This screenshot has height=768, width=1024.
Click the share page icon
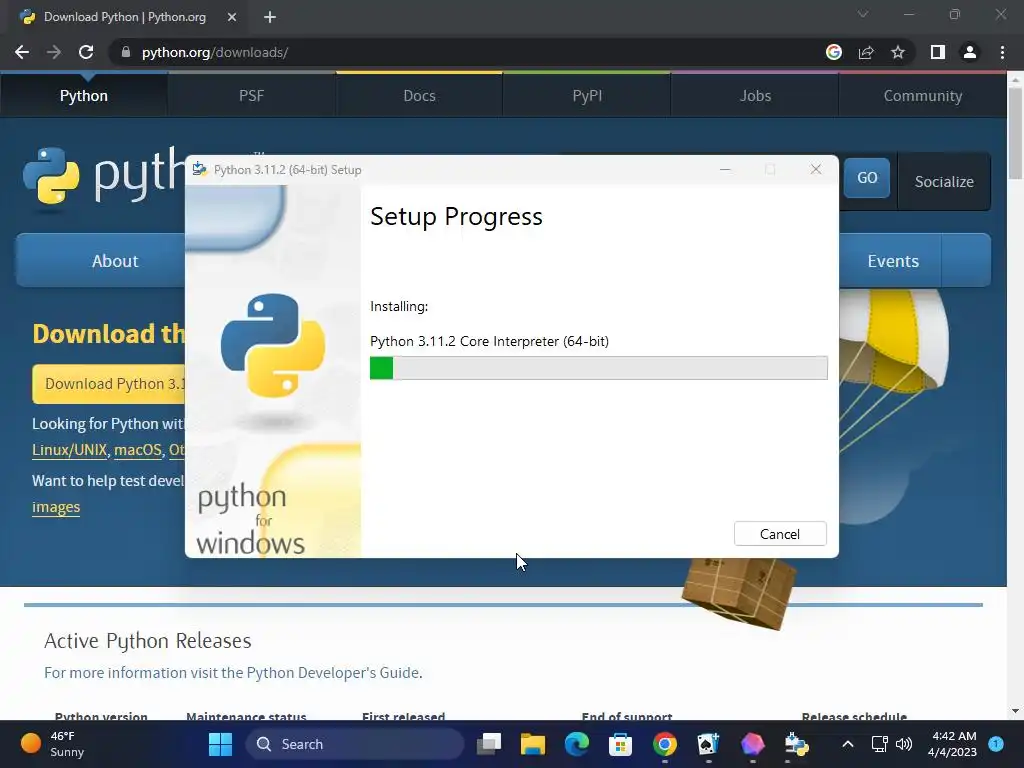click(x=866, y=52)
